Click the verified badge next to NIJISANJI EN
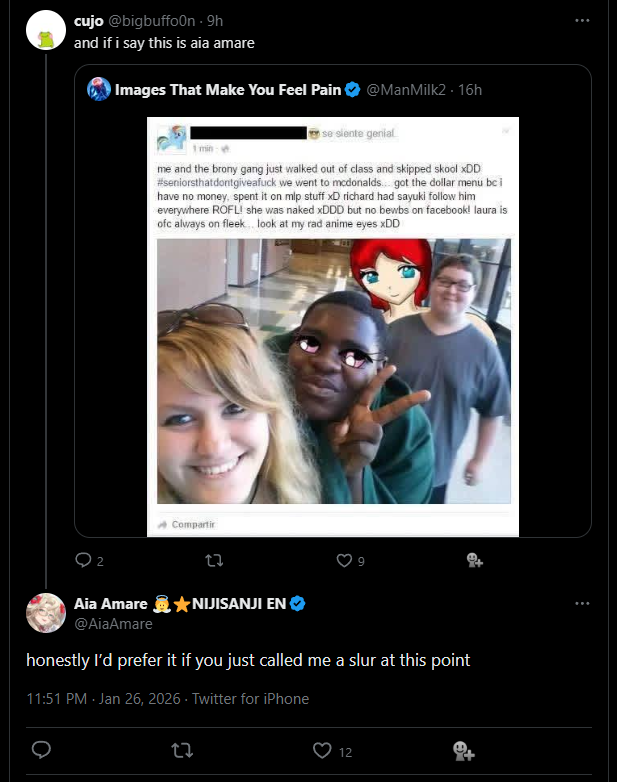 pos(298,603)
